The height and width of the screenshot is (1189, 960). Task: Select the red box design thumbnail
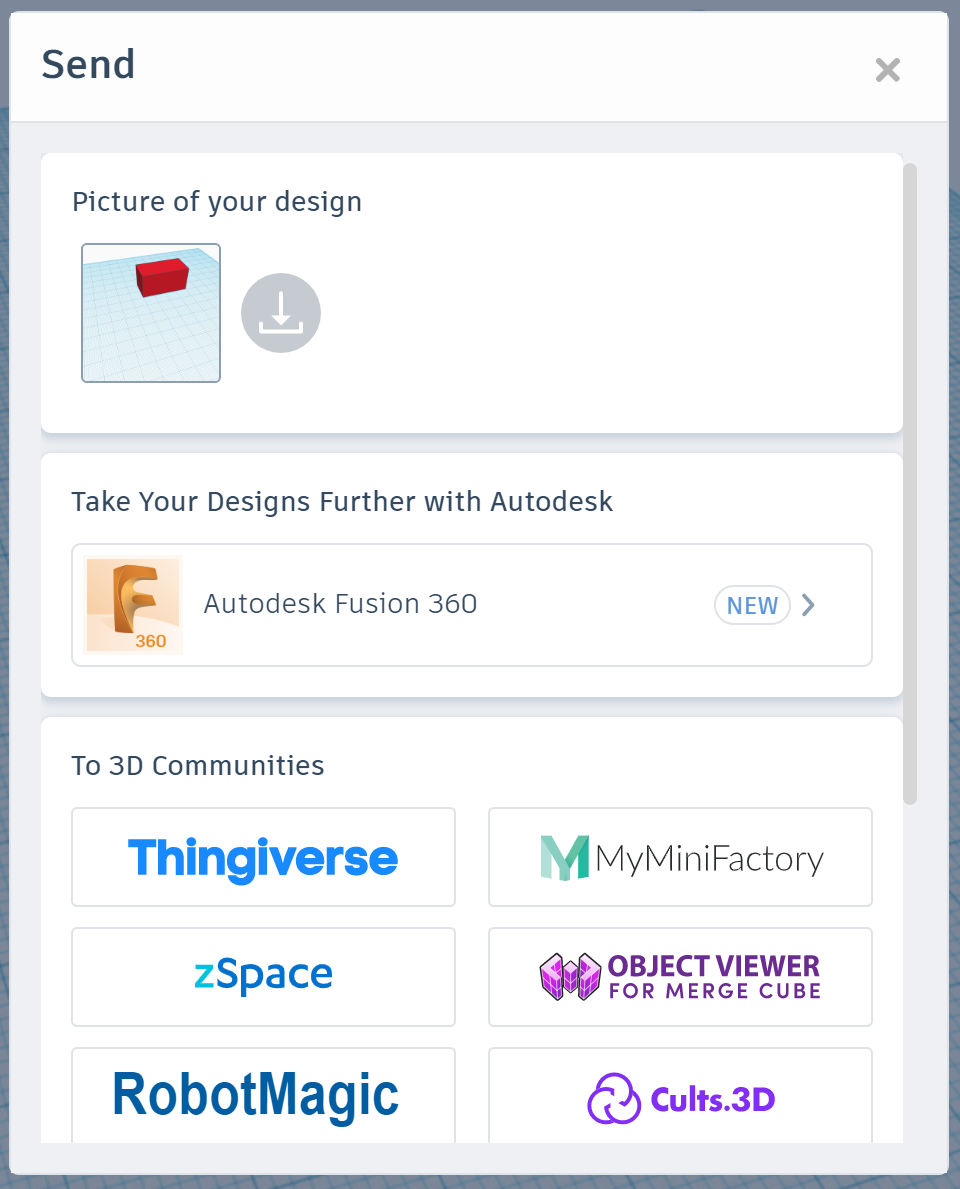(151, 313)
